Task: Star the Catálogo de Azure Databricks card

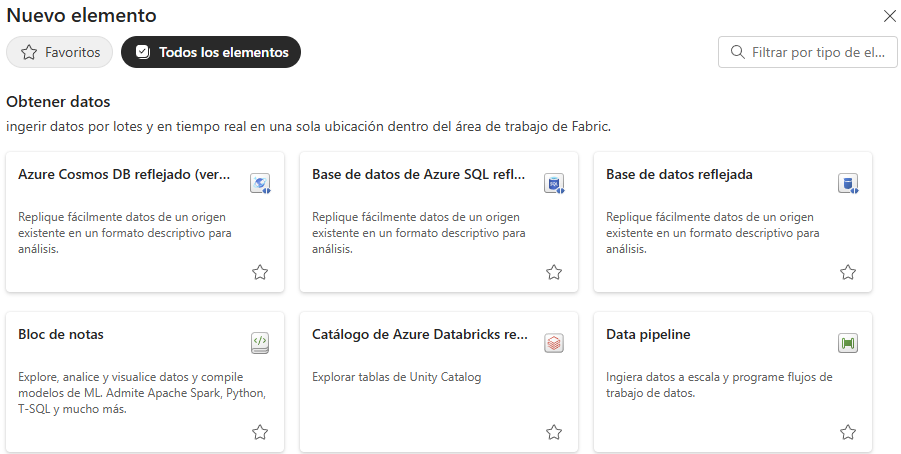Action: click(554, 432)
